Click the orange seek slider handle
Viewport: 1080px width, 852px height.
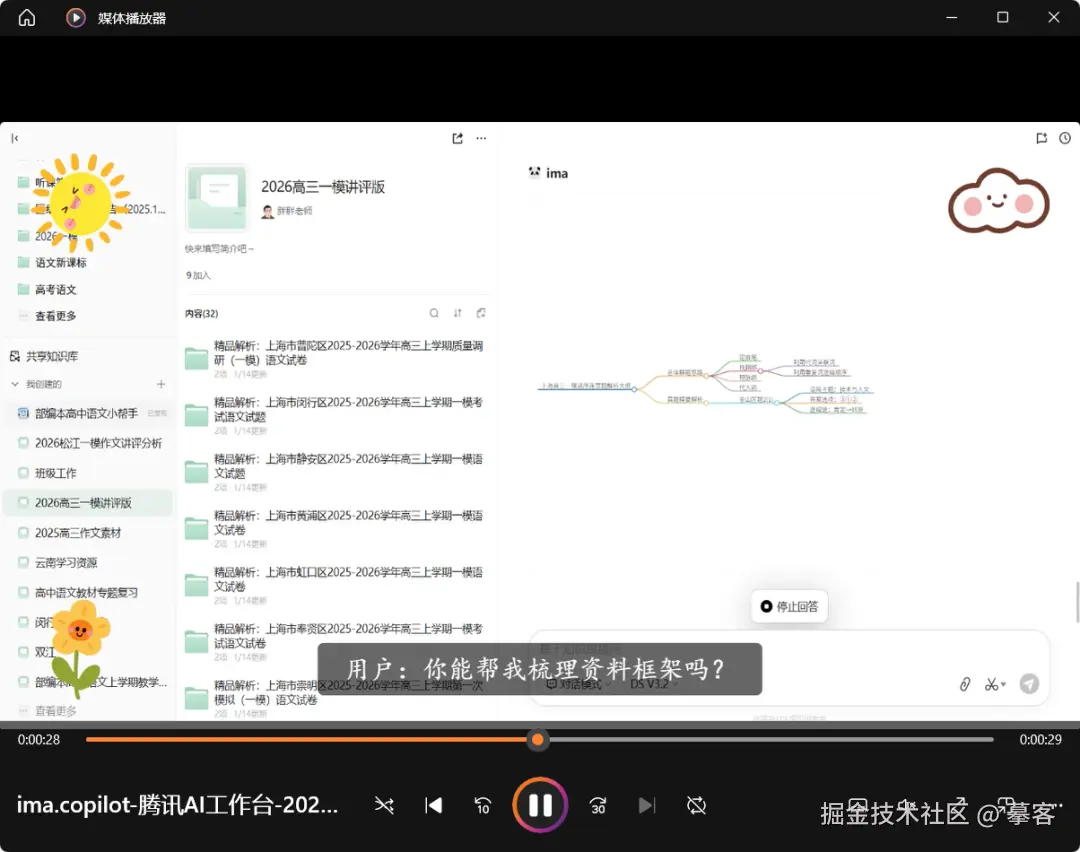pos(538,740)
